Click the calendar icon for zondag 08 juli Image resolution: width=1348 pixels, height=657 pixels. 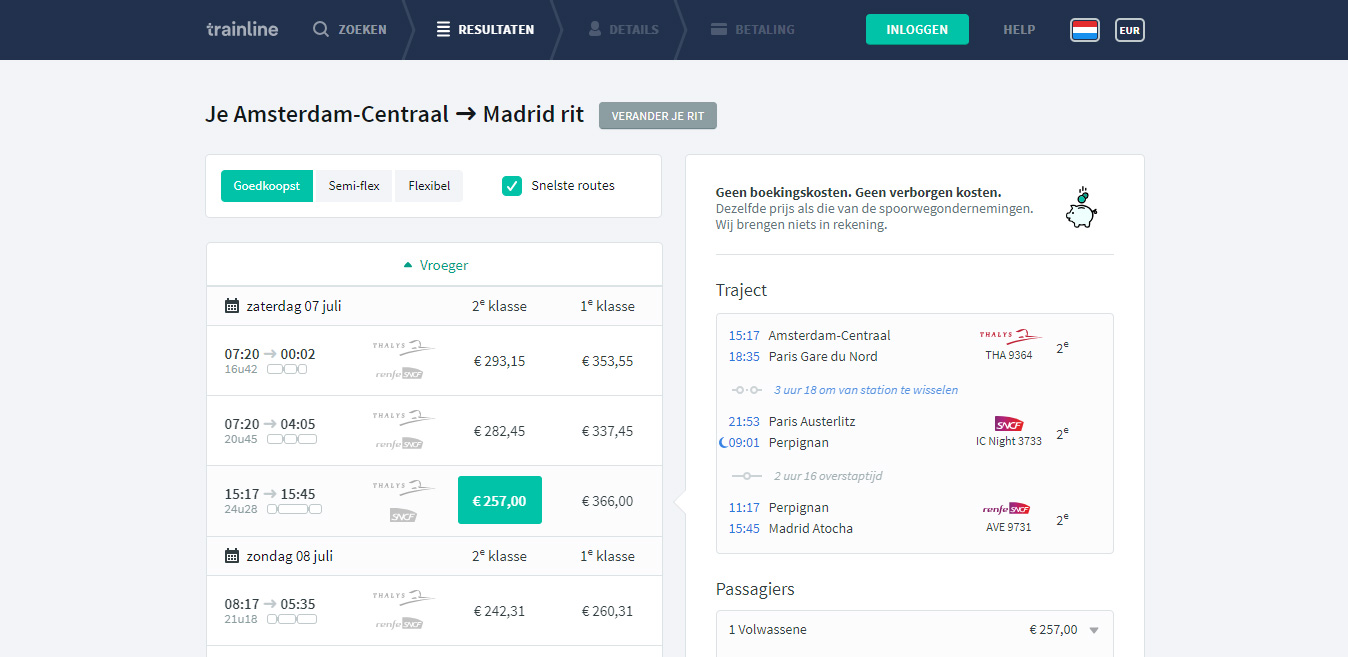tap(232, 556)
